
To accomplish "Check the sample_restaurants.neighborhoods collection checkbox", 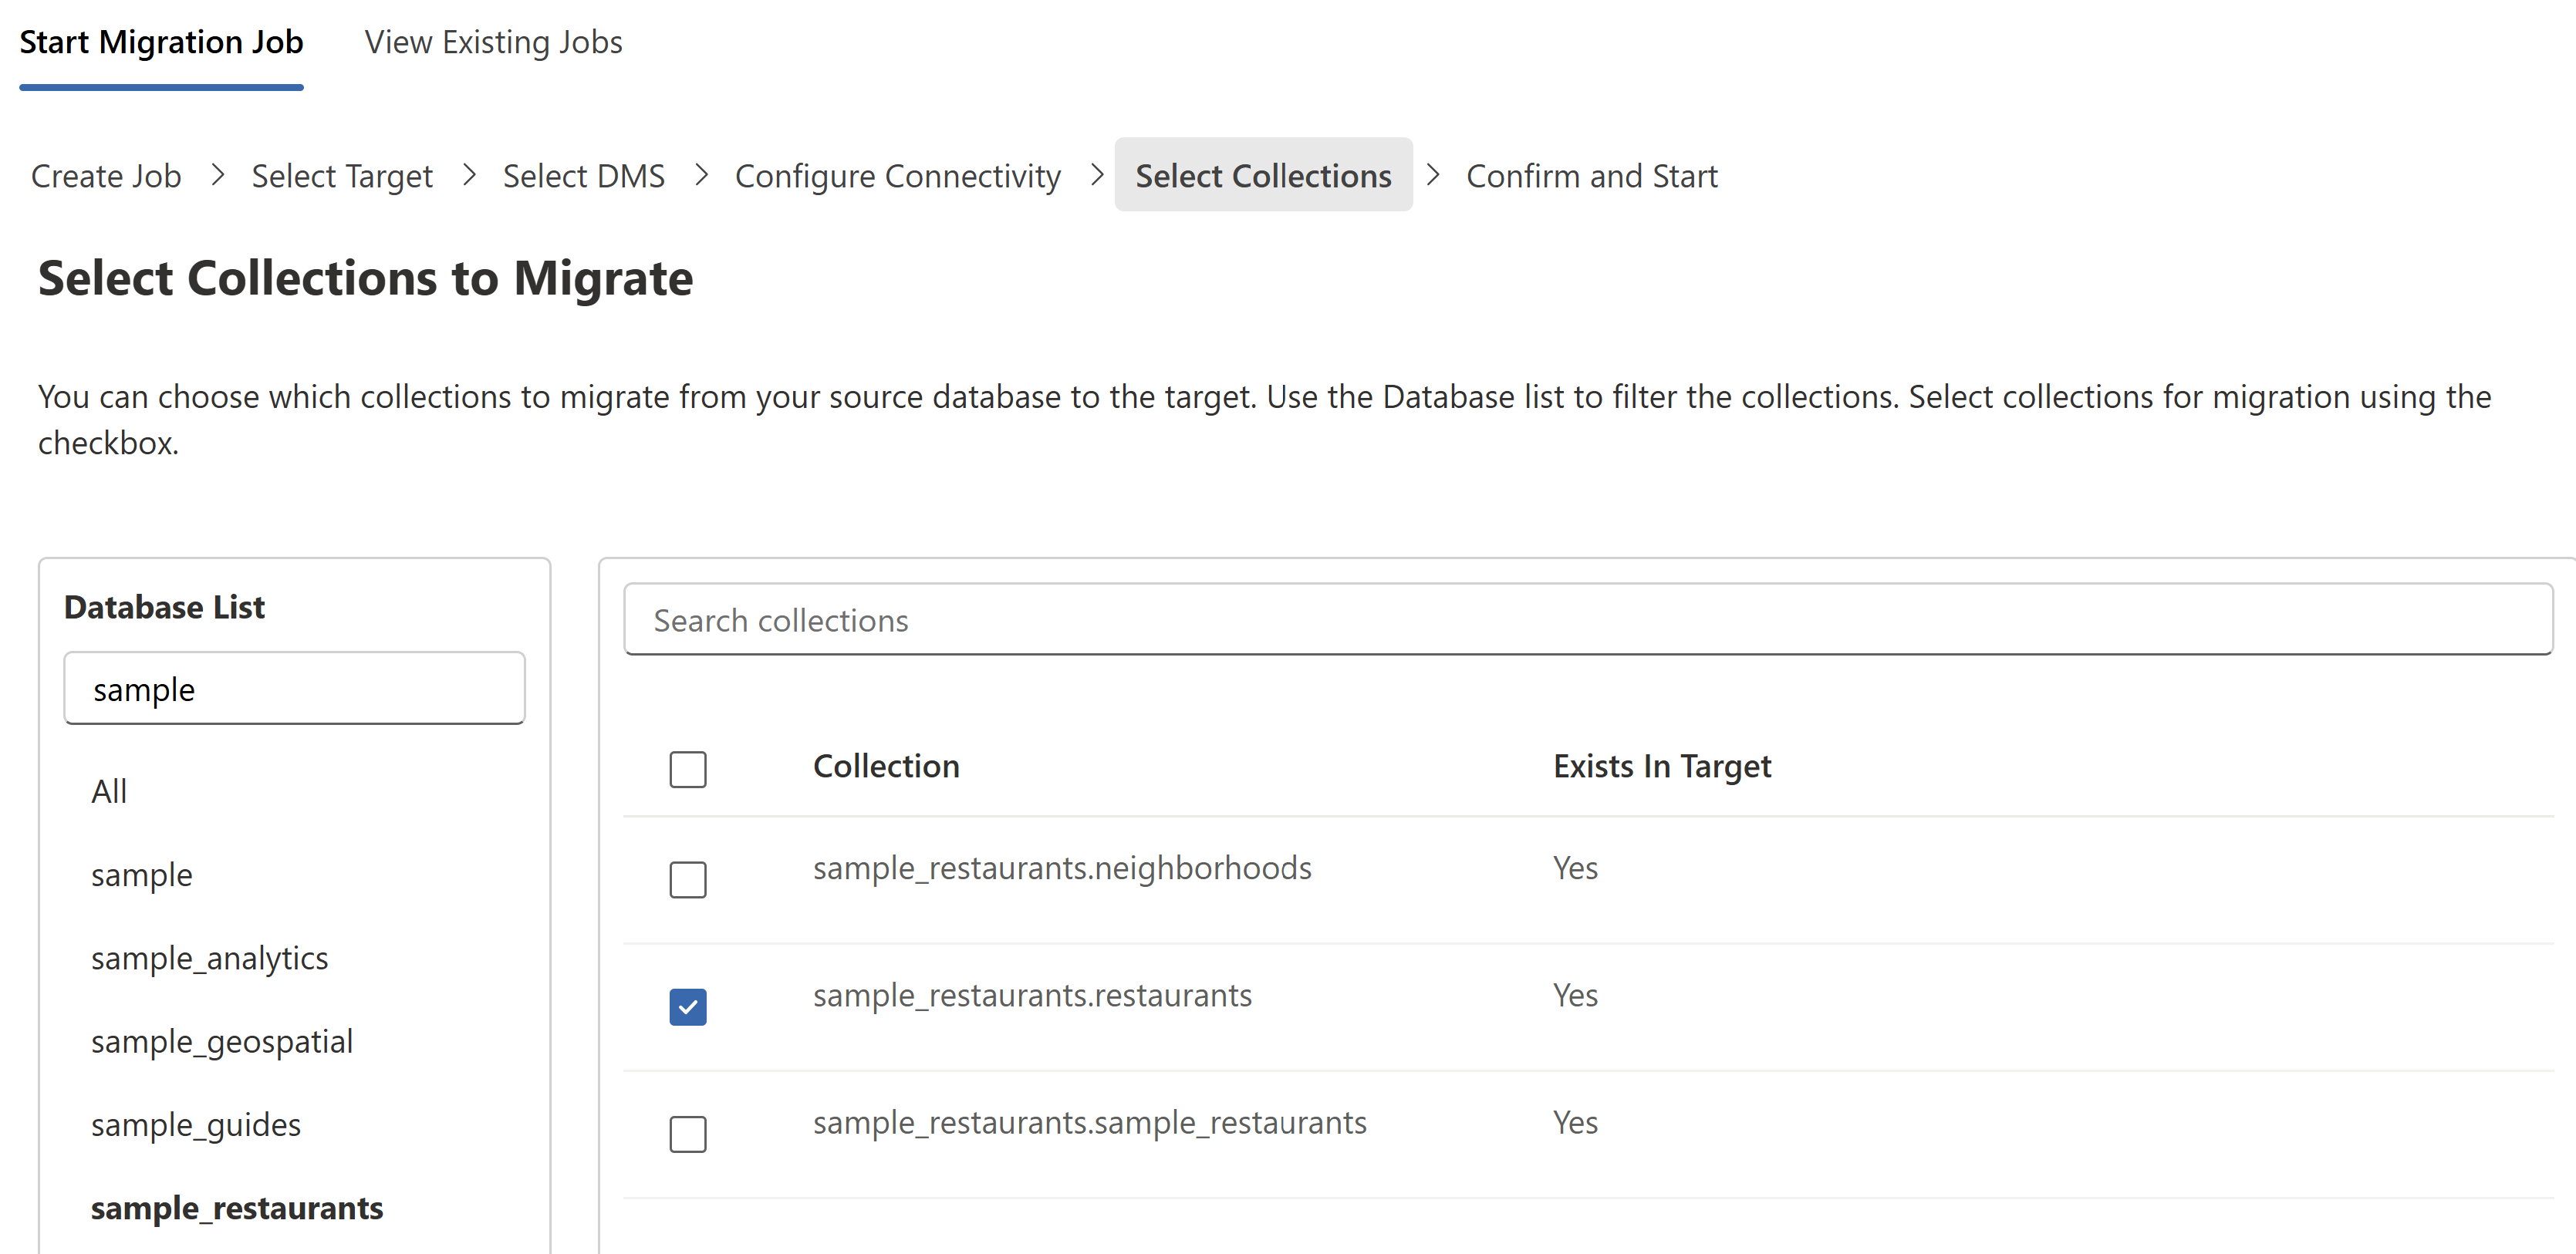I will 688,880.
